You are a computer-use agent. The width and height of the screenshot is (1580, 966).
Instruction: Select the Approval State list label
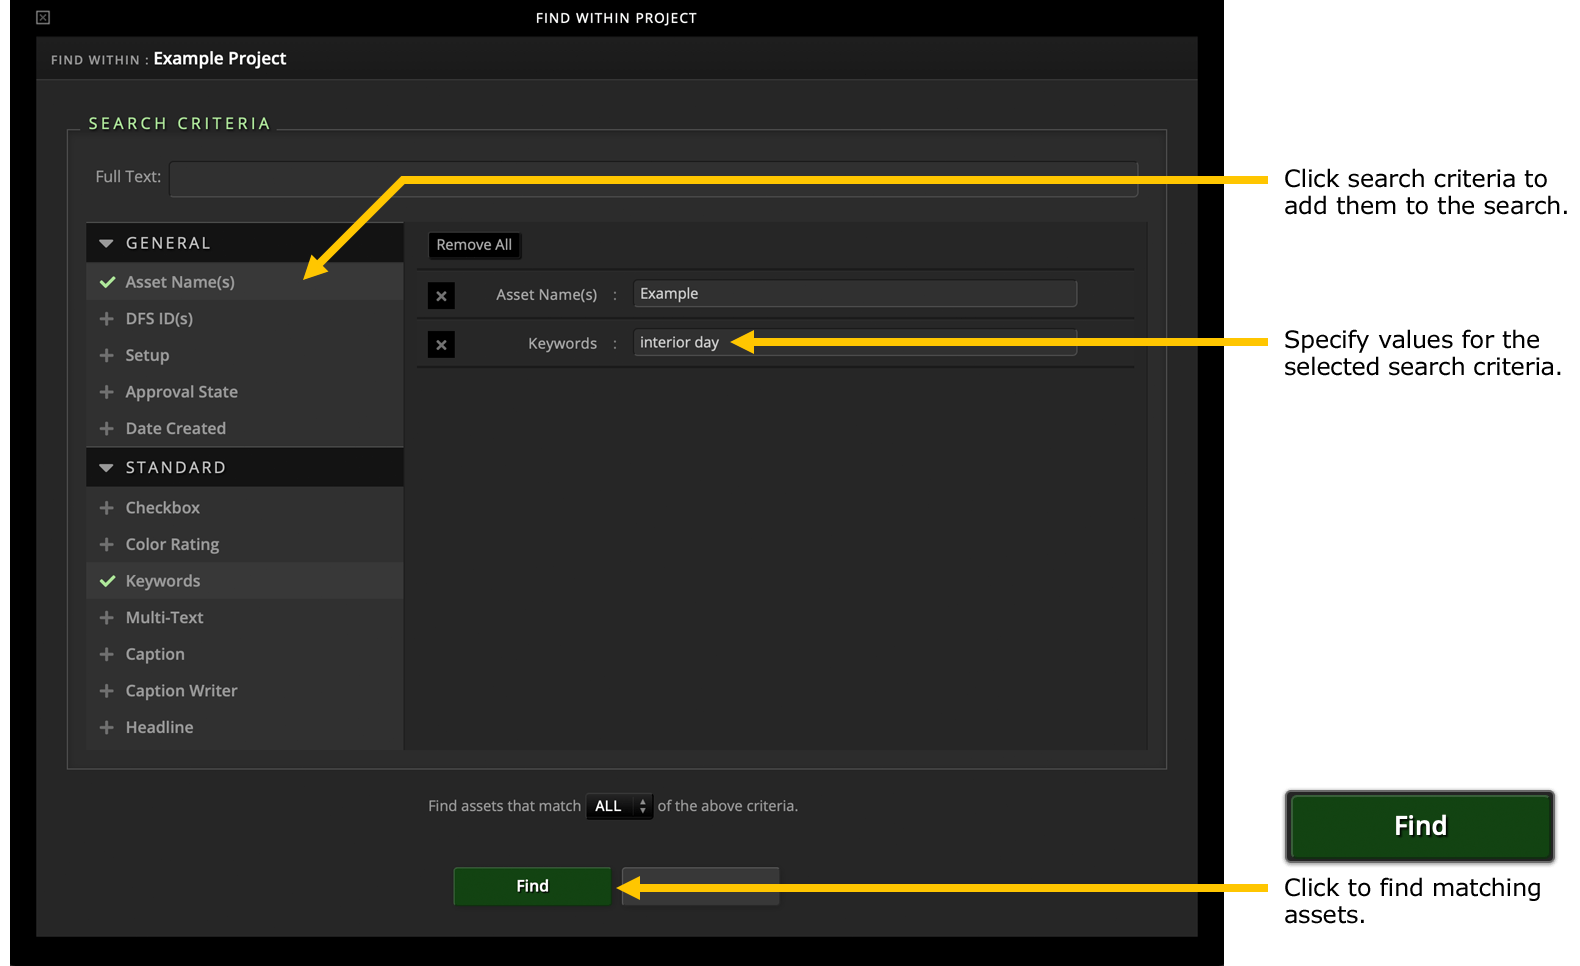181,392
